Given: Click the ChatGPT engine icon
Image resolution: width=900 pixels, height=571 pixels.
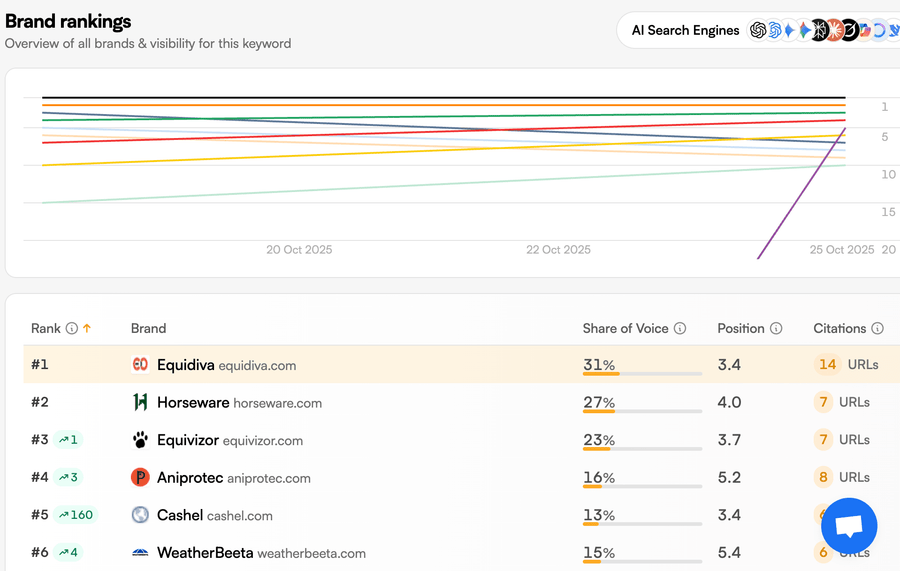Looking at the screenshot, I should (x=758, y=31).
